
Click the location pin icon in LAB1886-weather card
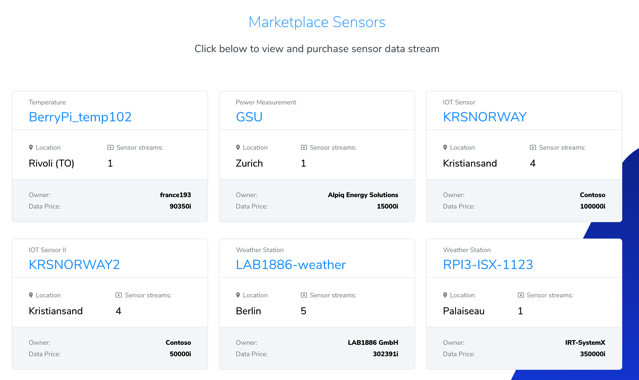[x=238, y=295]
